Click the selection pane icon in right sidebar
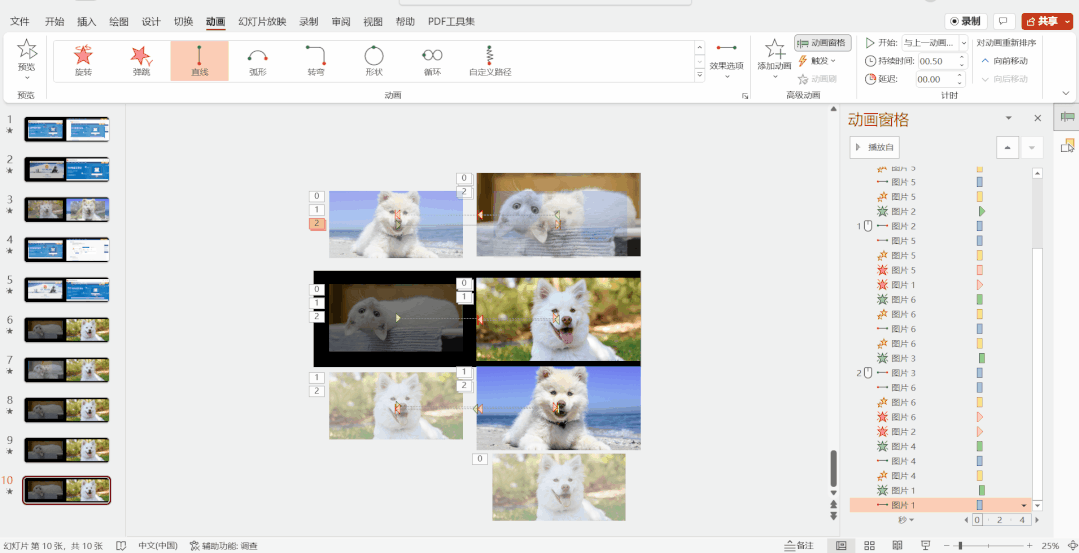The image size is (1079, 553). (x=1067, y=145)
